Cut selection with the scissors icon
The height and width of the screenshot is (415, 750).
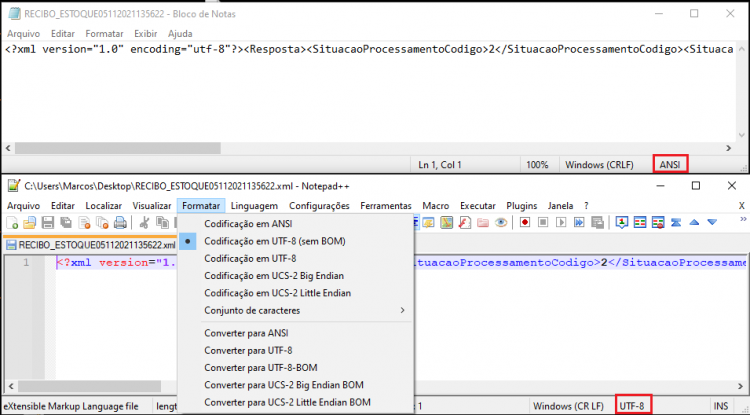point(145,222)
